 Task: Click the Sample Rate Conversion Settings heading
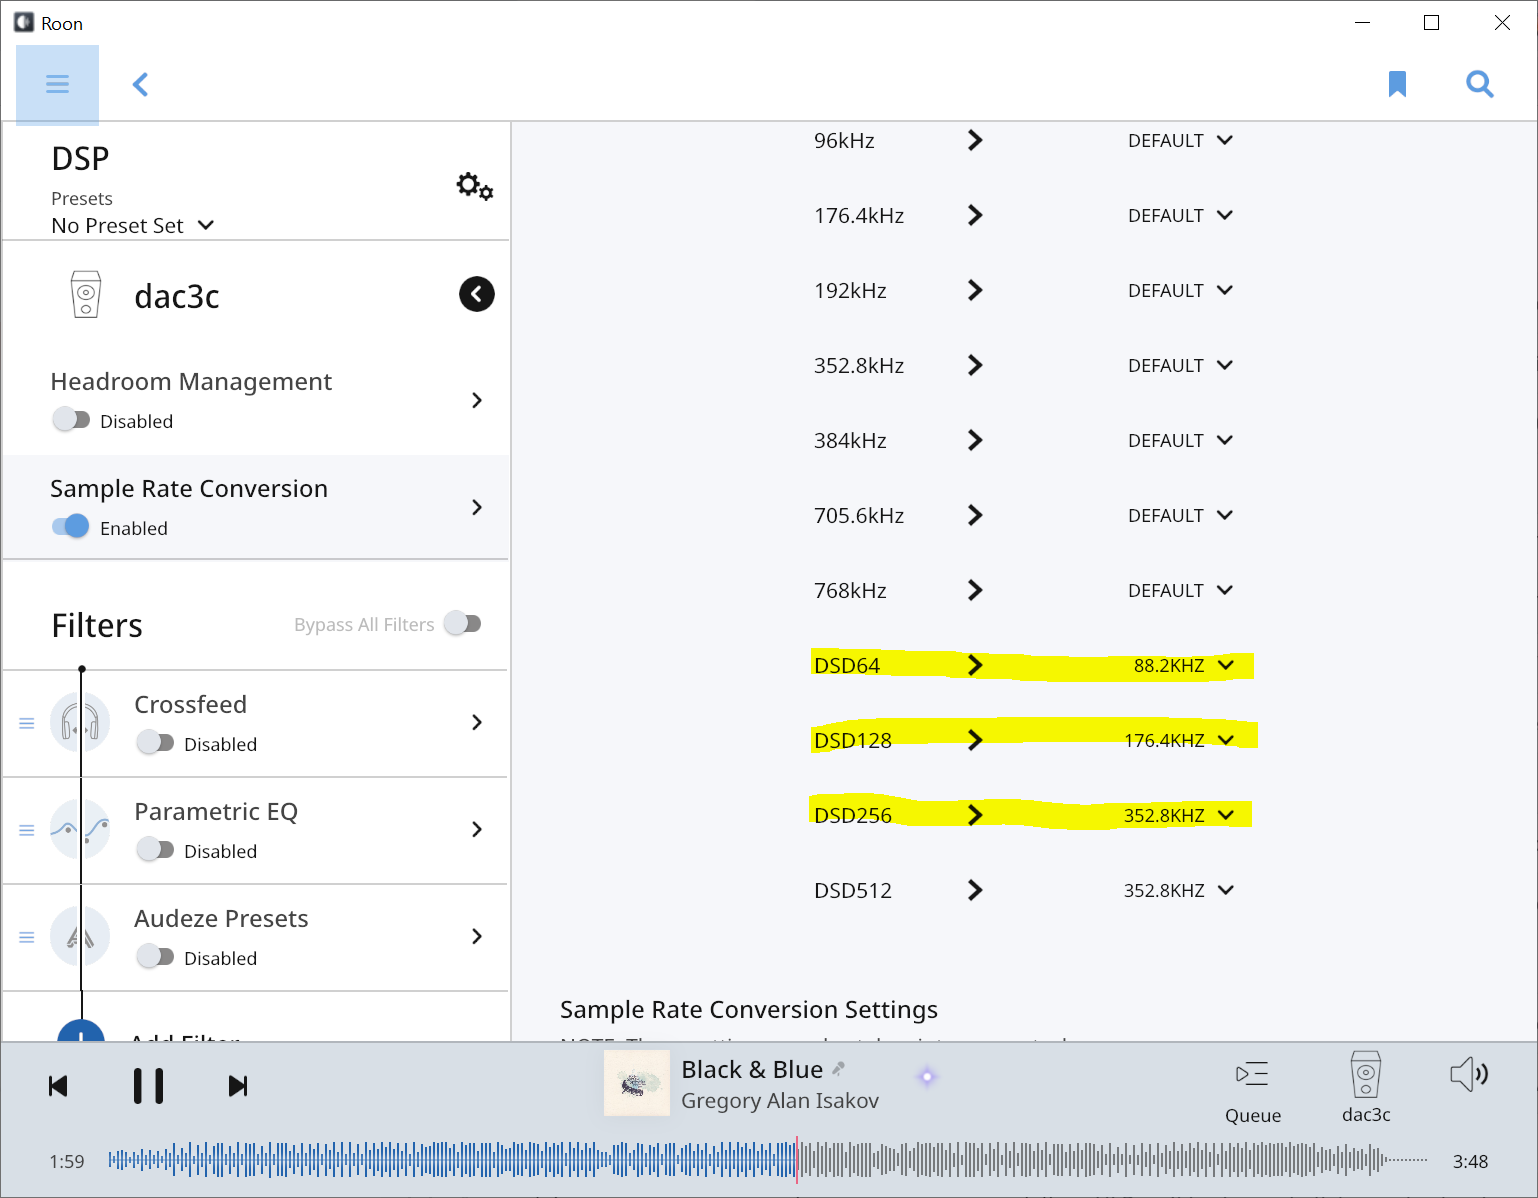pyautogui.click(x=749, y=1010)
